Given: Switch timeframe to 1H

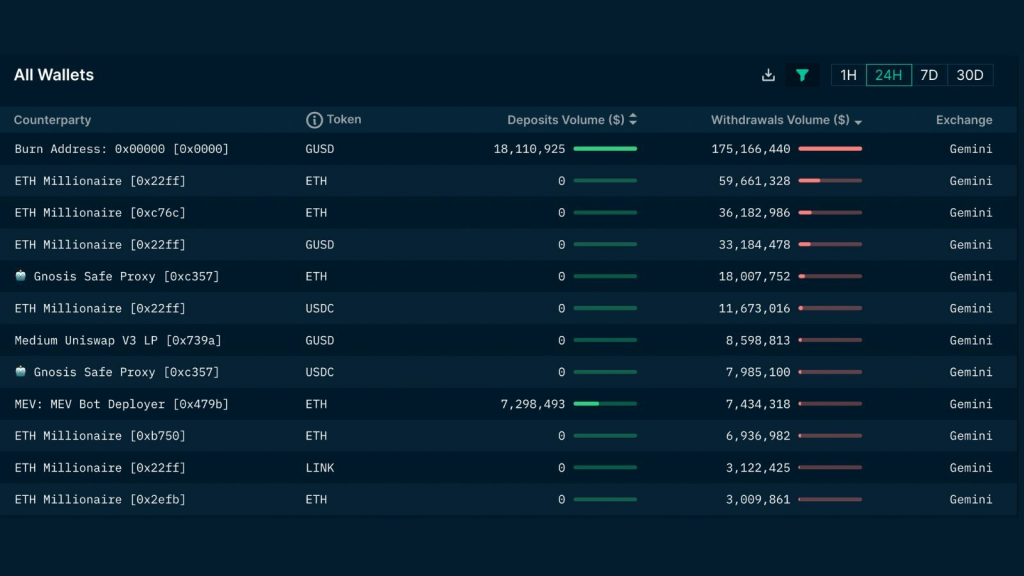Looking at the screenshot, I should pos(848,75).
